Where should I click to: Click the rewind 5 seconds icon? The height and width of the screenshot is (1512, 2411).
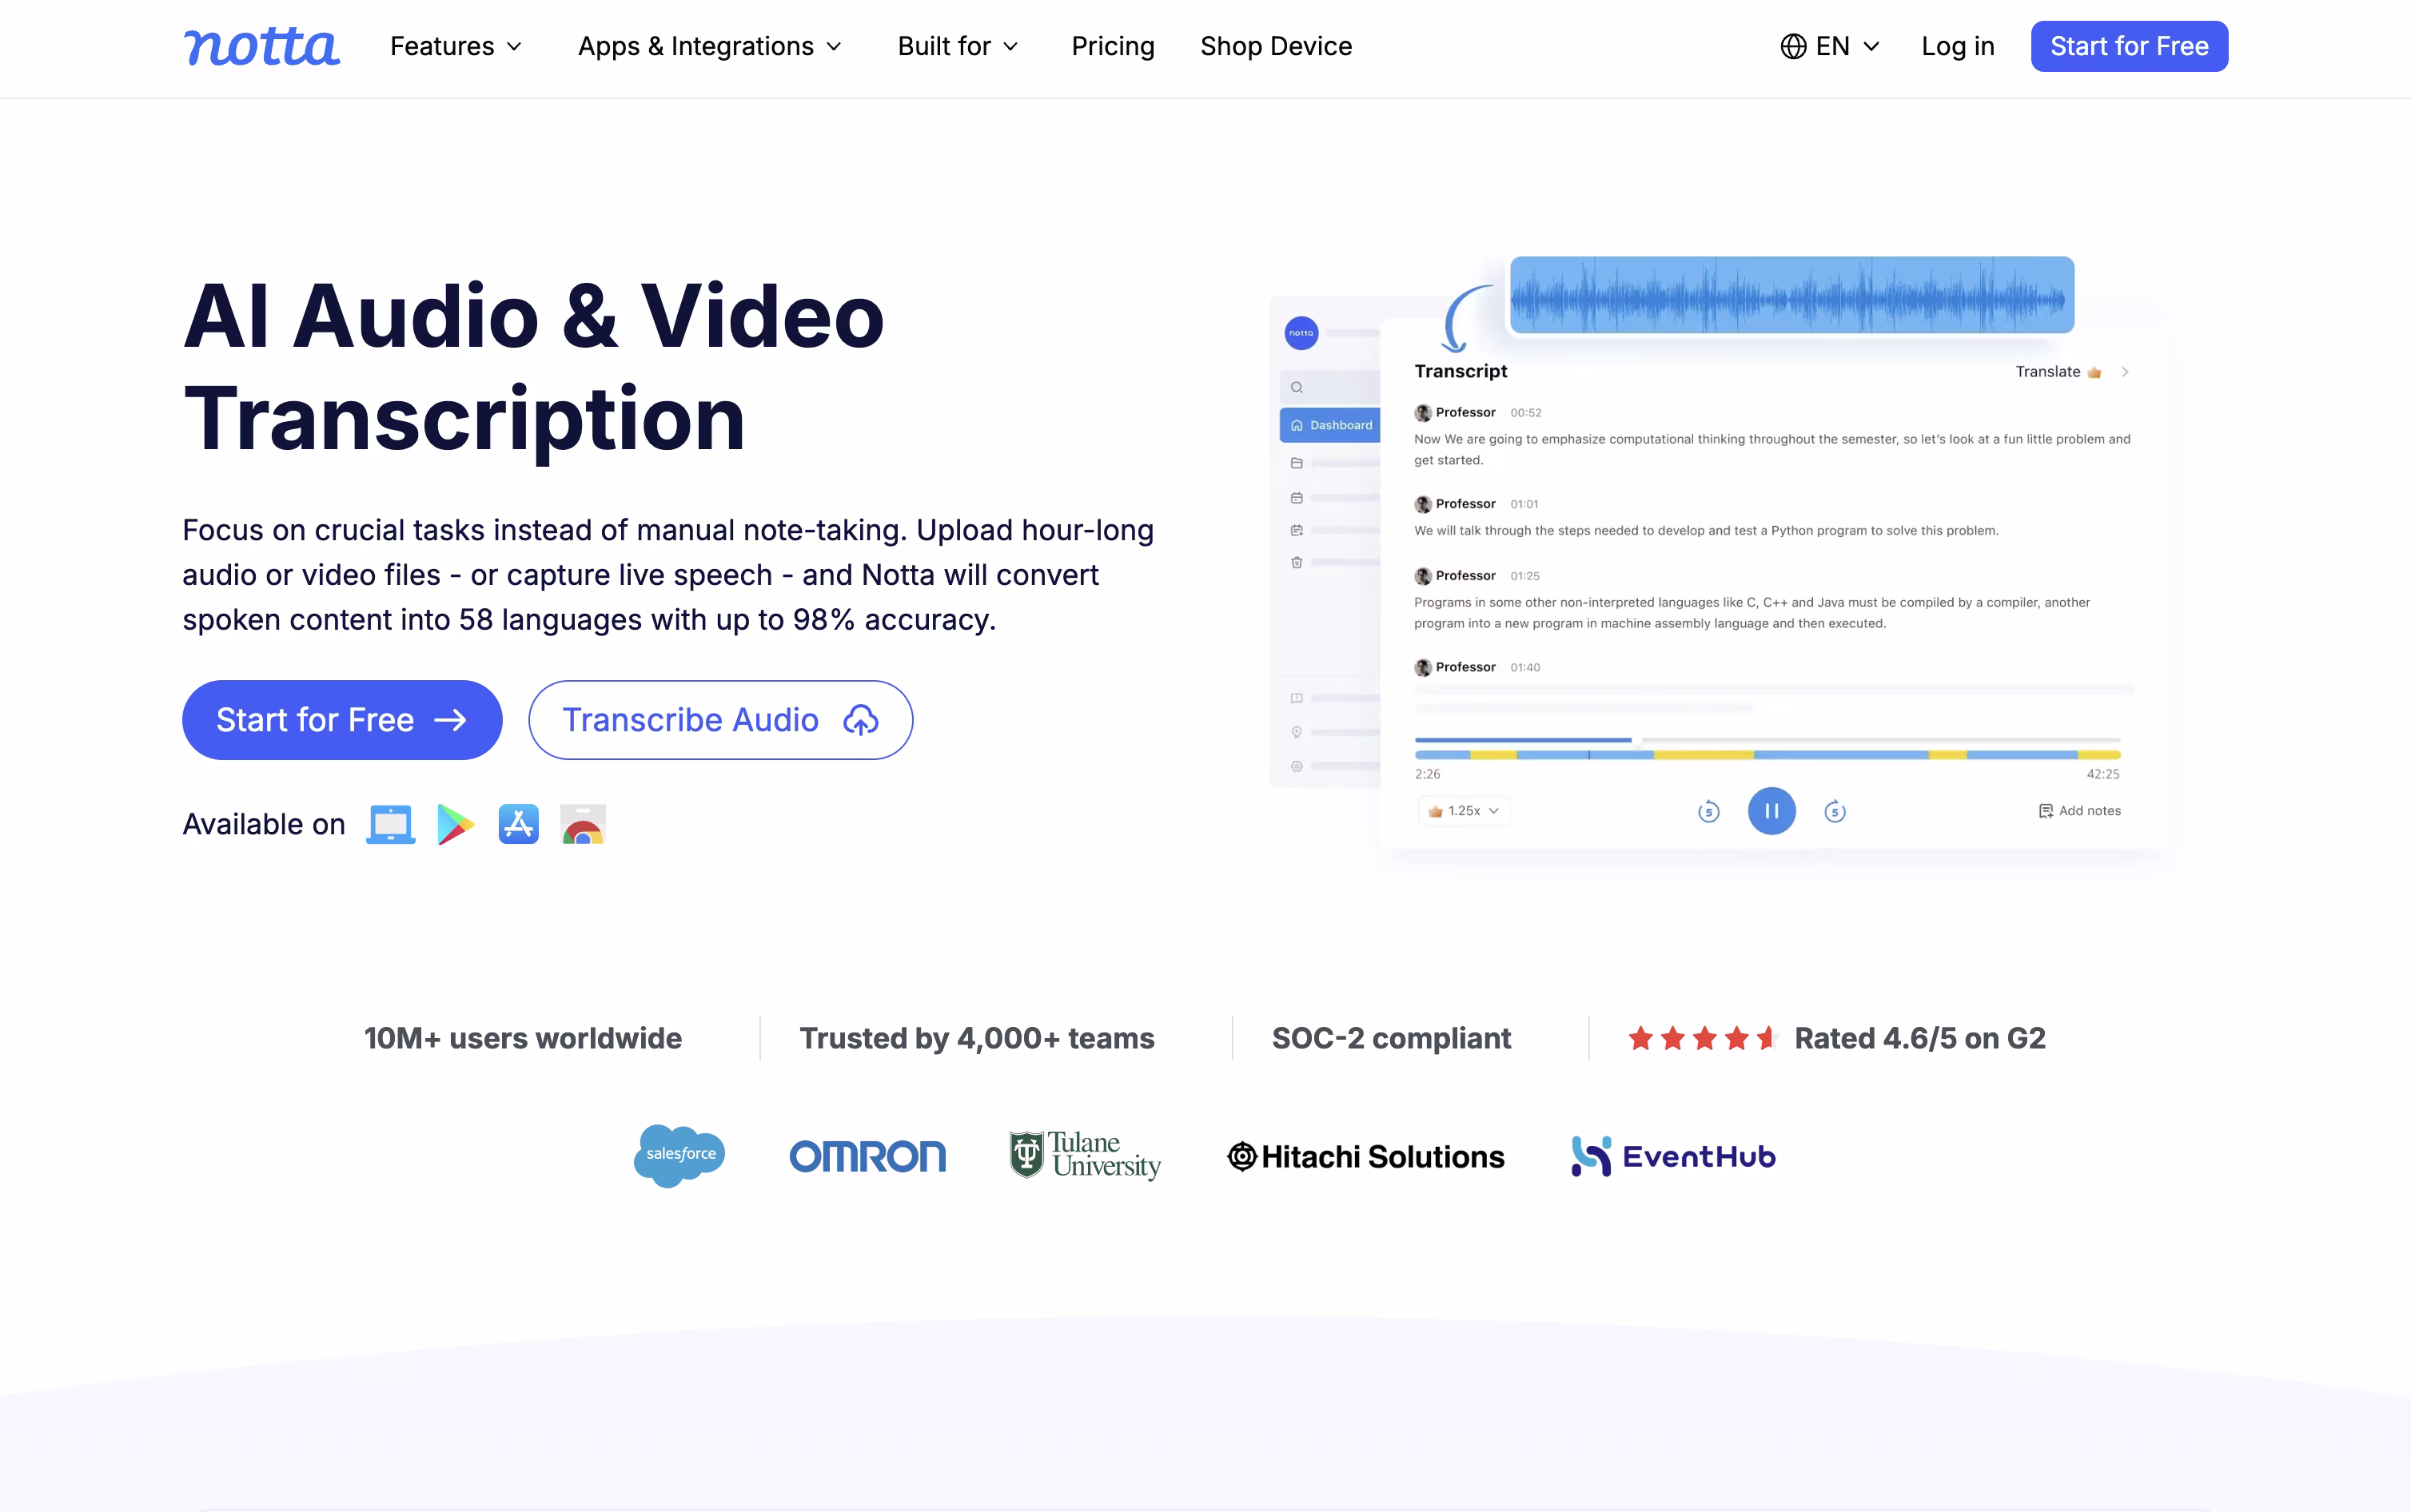(1709, 811)
